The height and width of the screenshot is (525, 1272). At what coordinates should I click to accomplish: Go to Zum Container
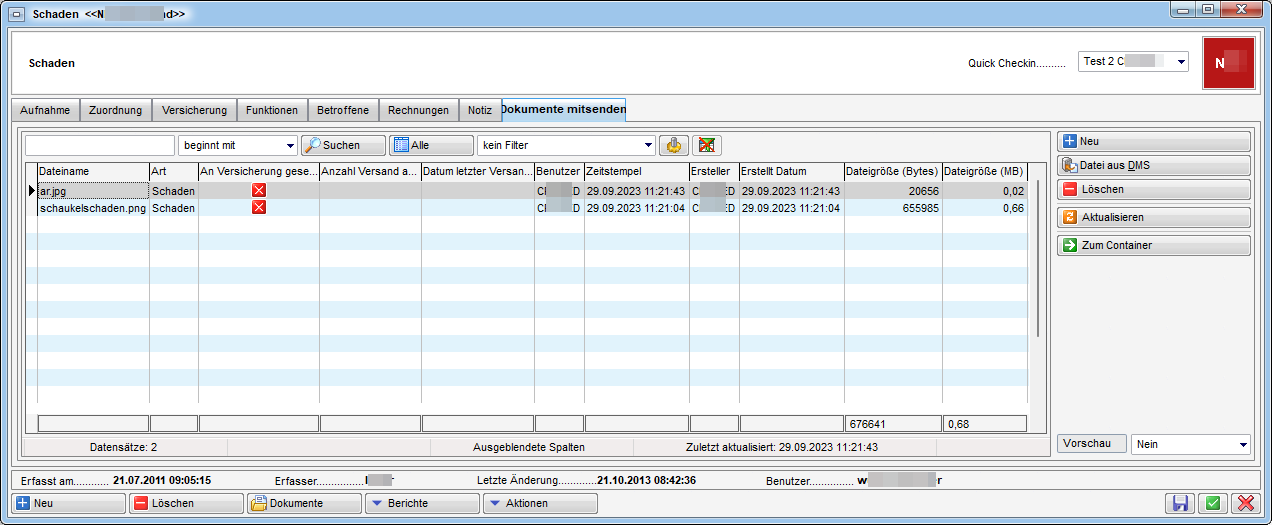[x=1153, y=245]
